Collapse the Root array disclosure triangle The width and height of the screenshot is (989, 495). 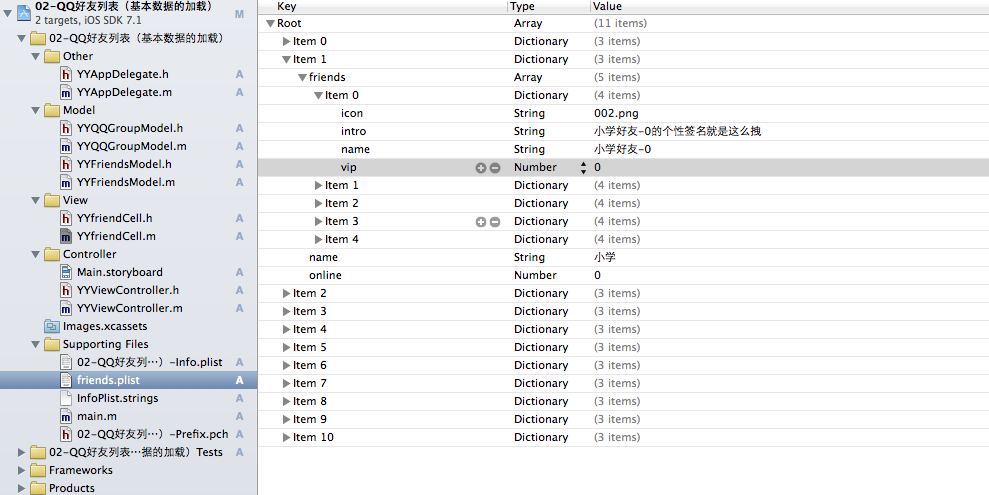[x=271, y=23]
